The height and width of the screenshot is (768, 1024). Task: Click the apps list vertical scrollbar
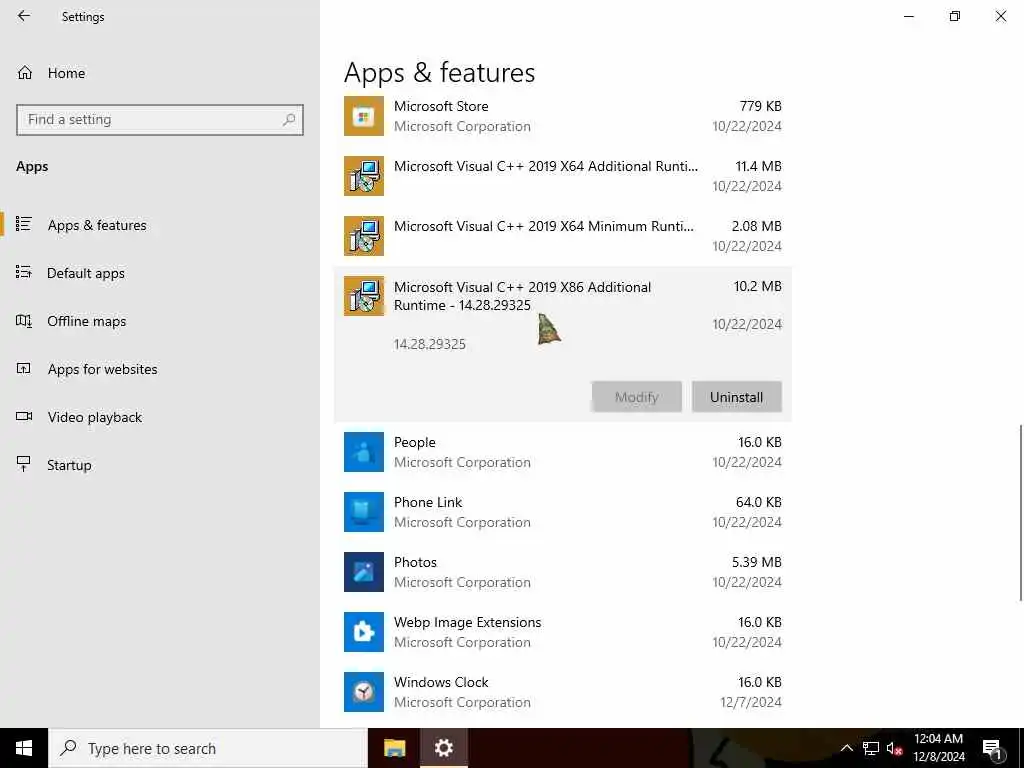(x=1019, y=513)
